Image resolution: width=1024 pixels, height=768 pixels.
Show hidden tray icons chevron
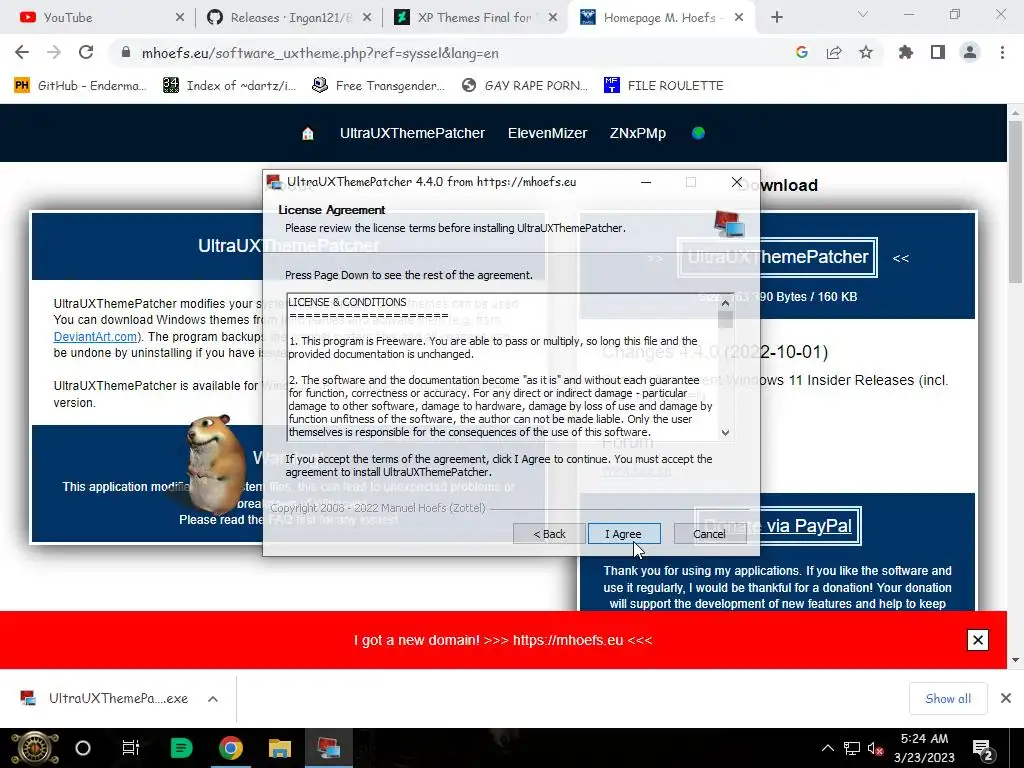click(x=827, y=748)
